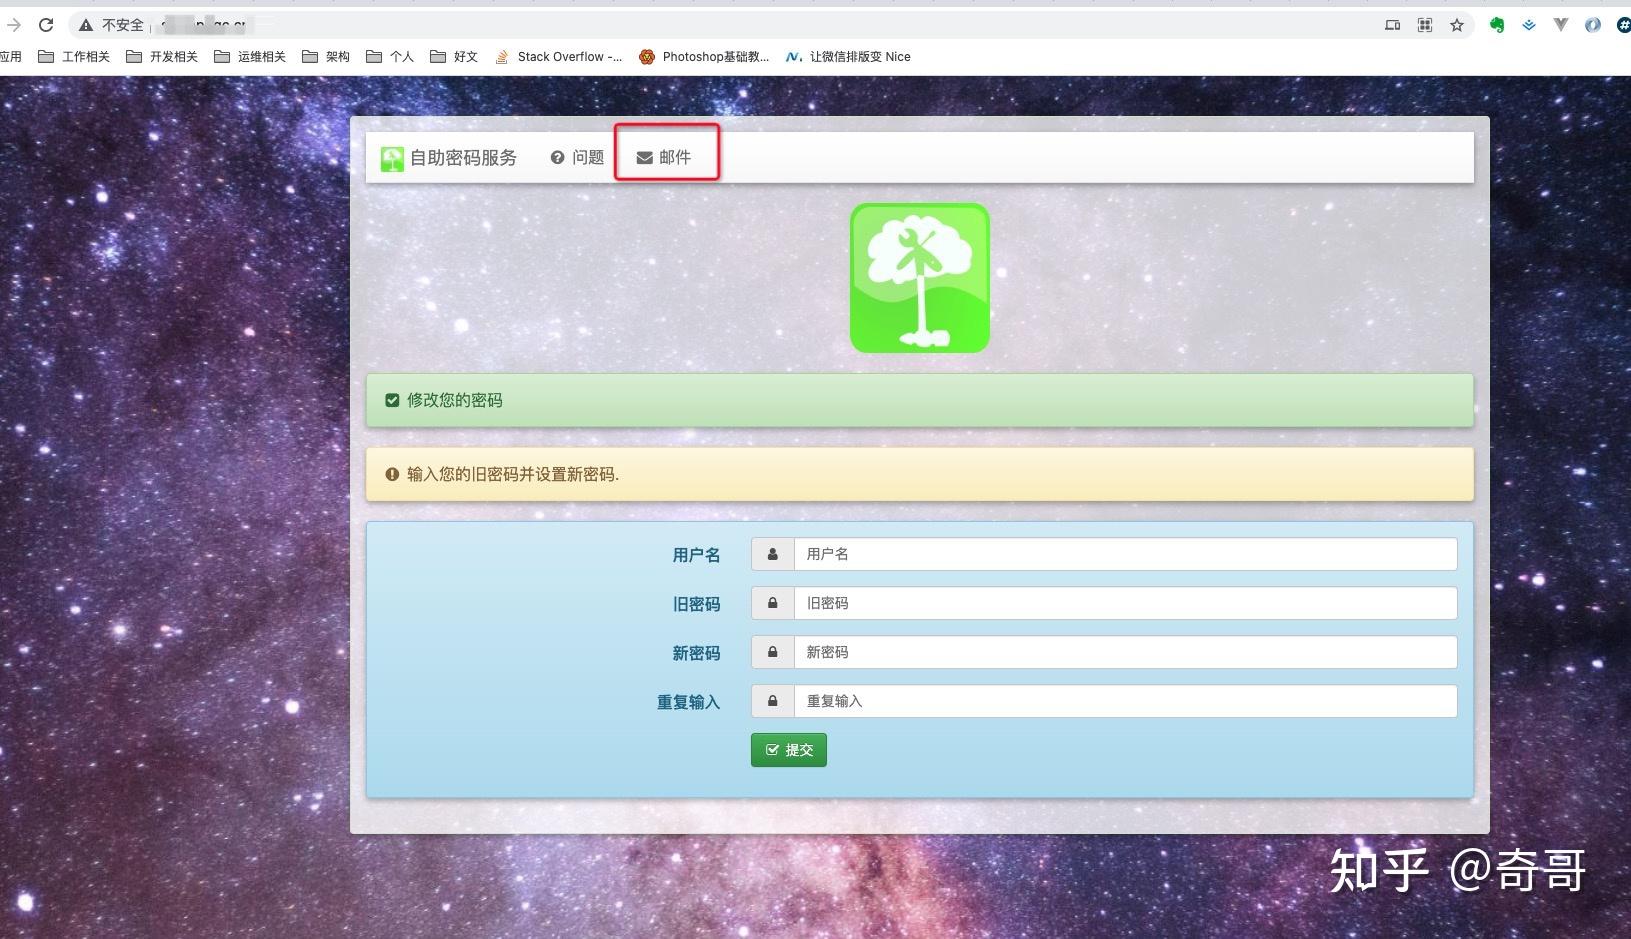Click the info icon in the yellow alert bar
Viewport: 1631px width, 939px height.
[x=391, y=474]
